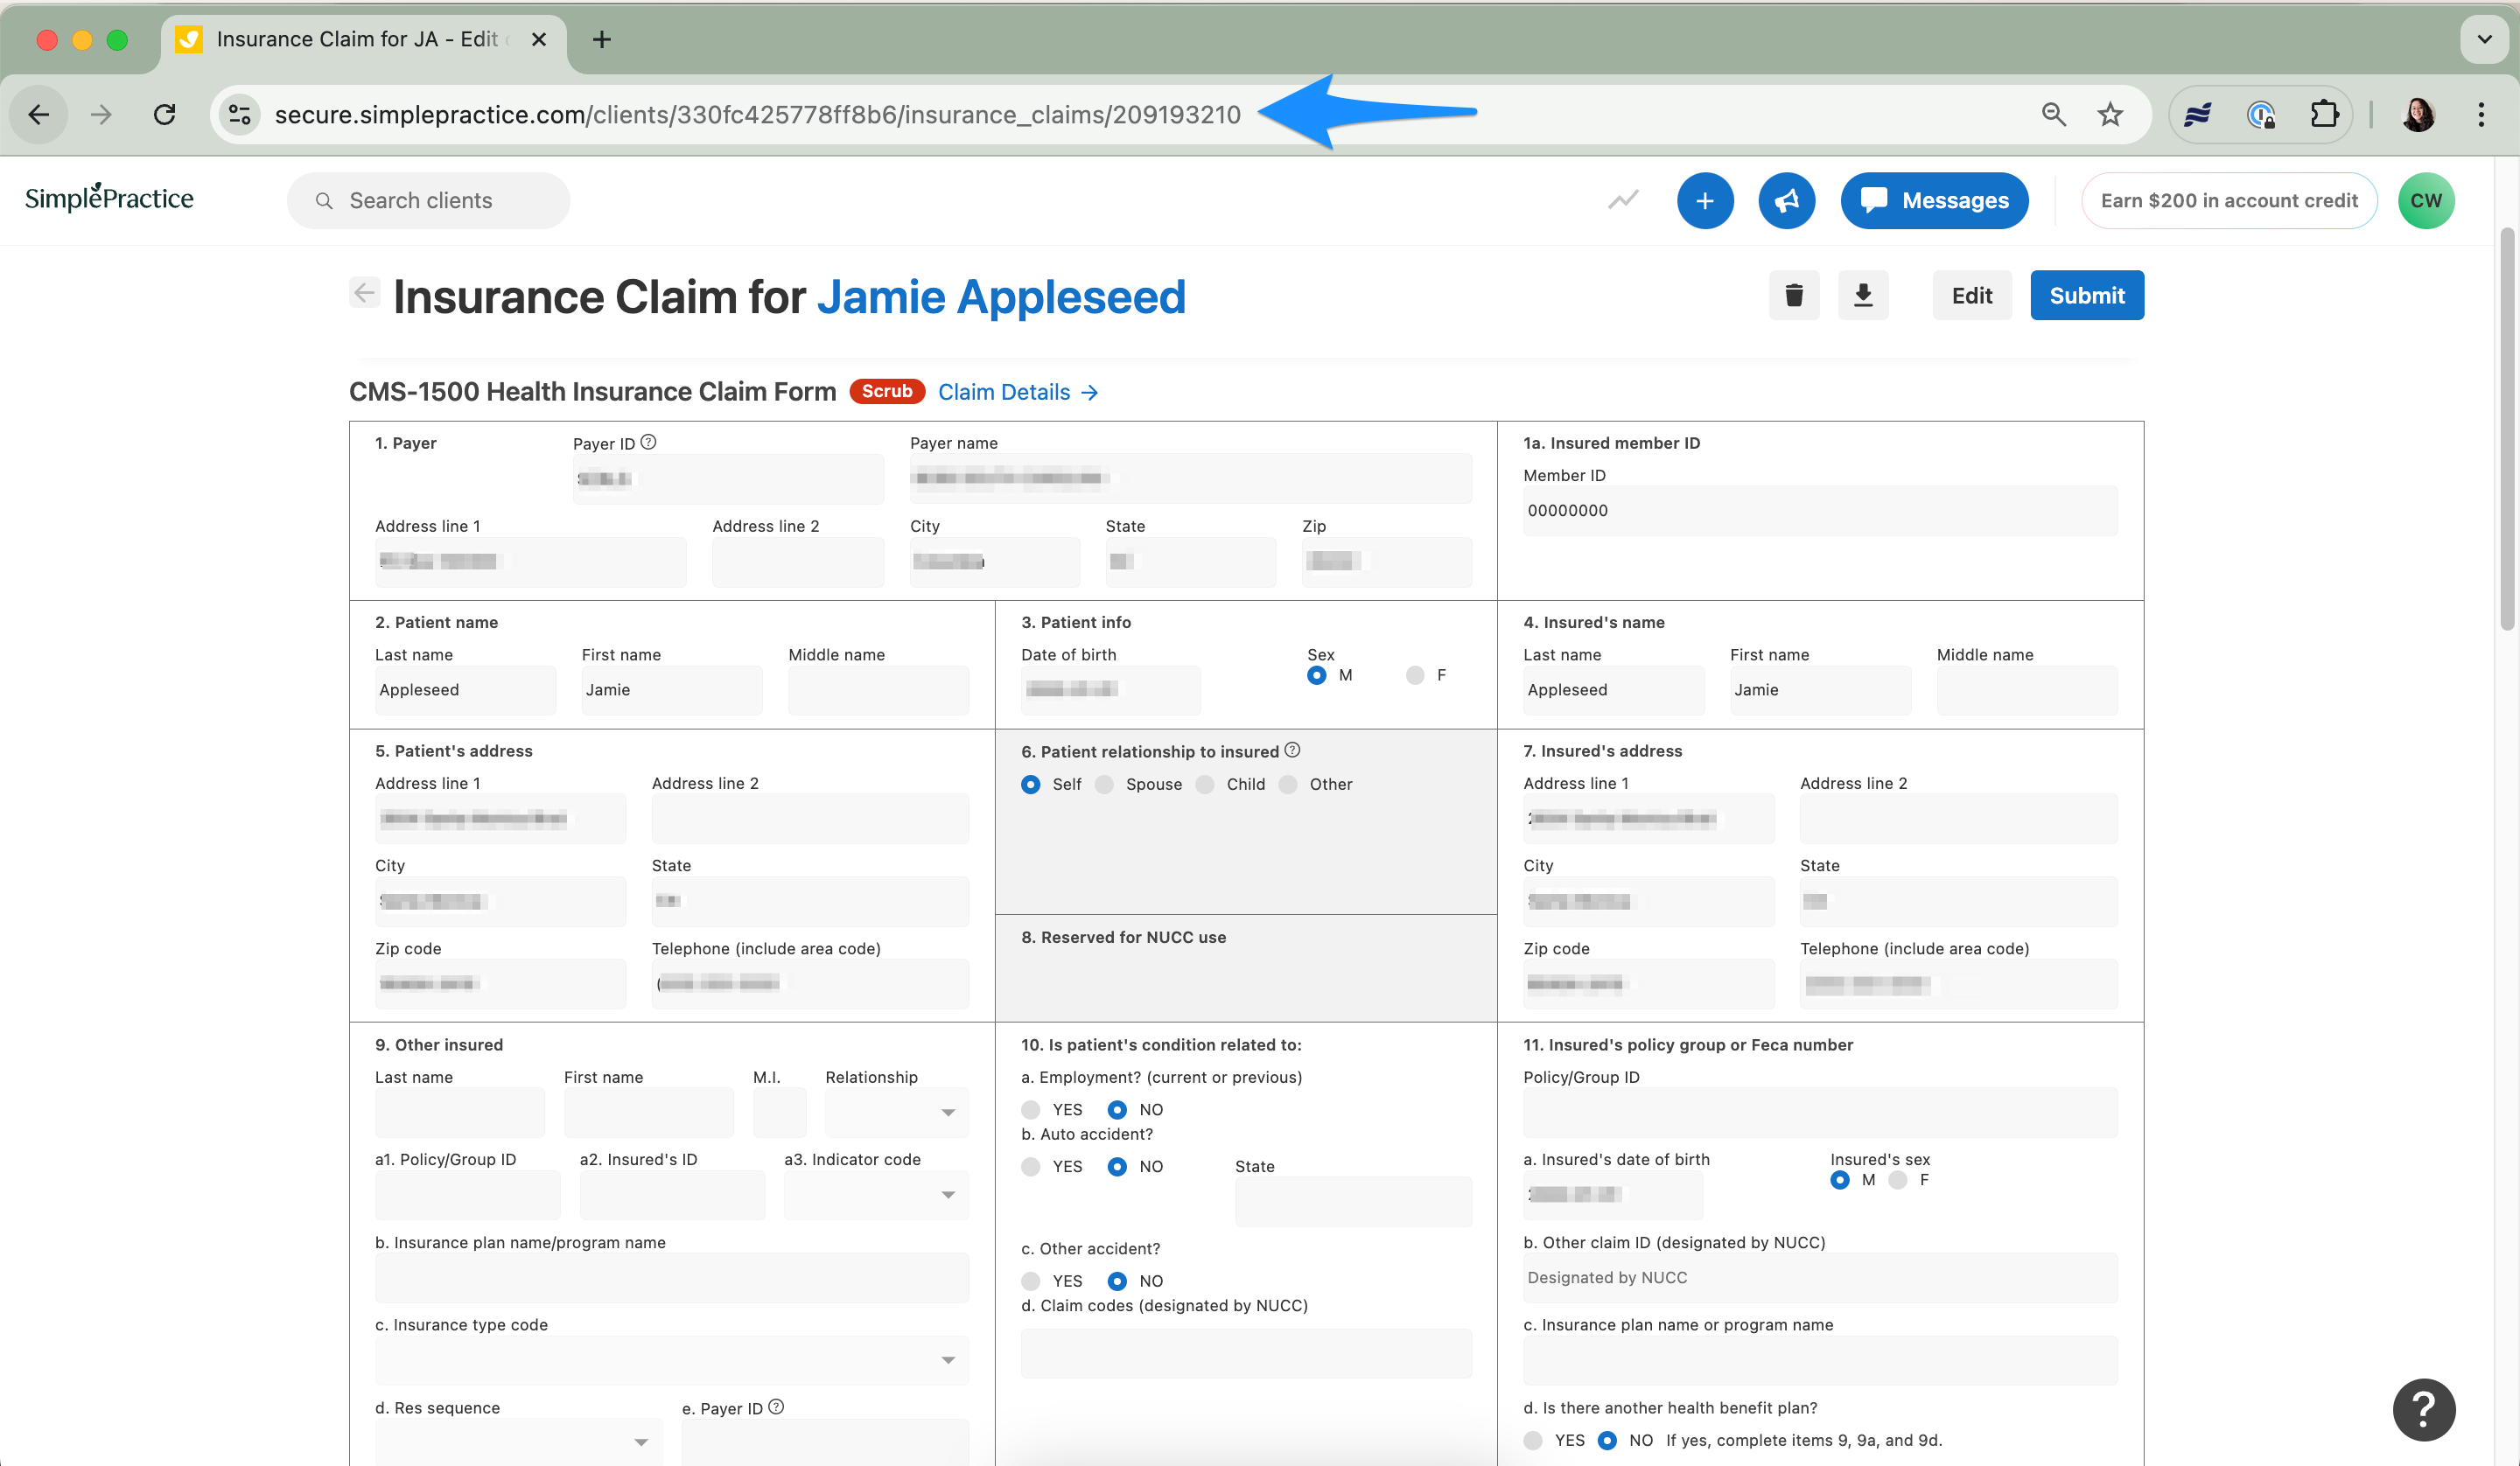2520x1466 pixels.
Task: Go back using arrow beside claim title
Action: 365,293
